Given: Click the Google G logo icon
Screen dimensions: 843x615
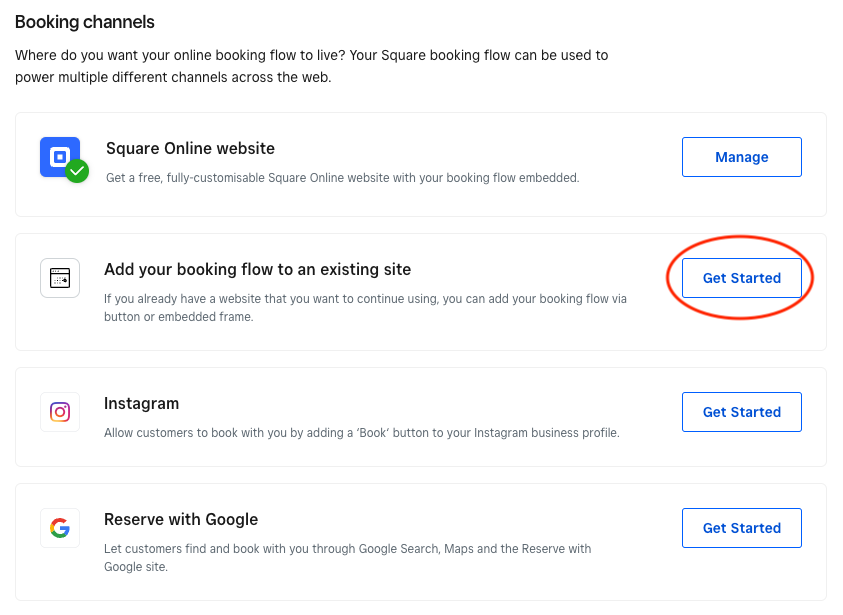Looking at the screenshot, I should tap(60, 528).
